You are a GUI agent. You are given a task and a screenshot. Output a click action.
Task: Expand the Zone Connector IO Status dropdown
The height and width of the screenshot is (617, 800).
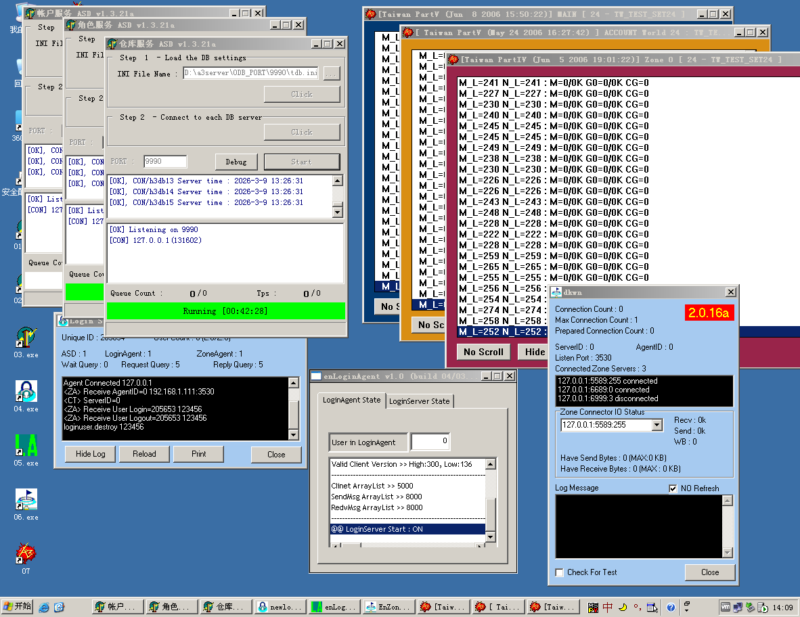click(657, 425)
